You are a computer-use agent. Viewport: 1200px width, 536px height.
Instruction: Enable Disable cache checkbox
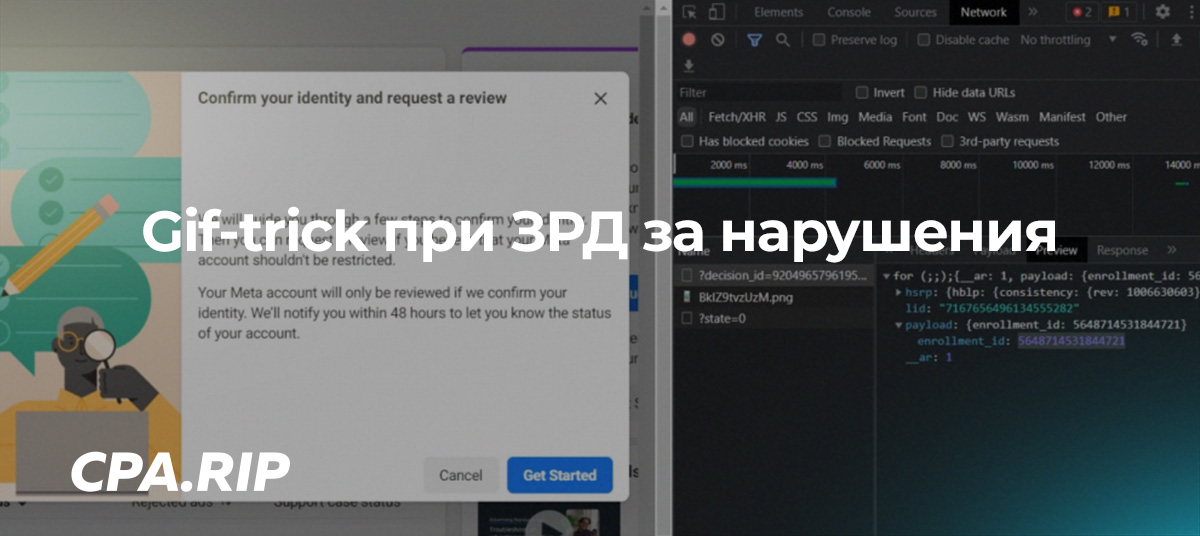[x=924, y=40]
